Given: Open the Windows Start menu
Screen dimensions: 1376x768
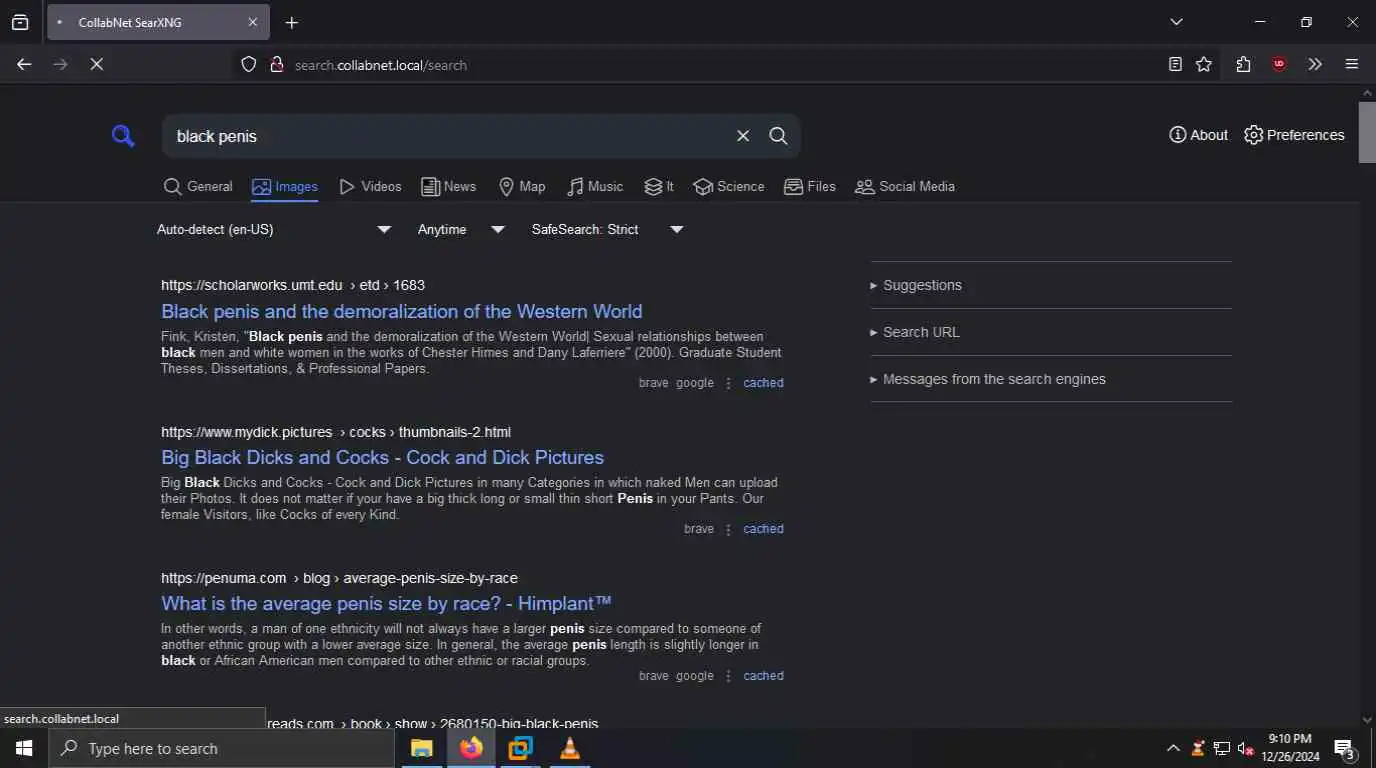Looking at the screenshot, I should tap(24, 748).
